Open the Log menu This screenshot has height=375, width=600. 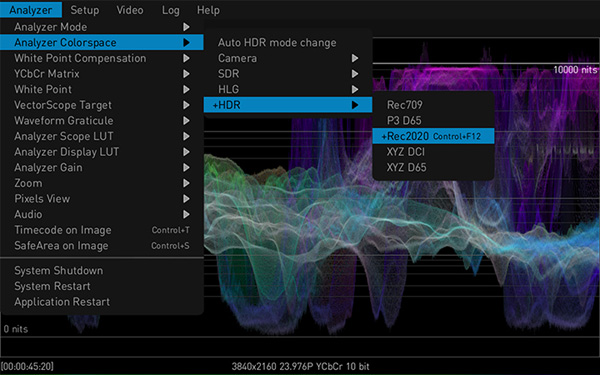pos(170,10)
